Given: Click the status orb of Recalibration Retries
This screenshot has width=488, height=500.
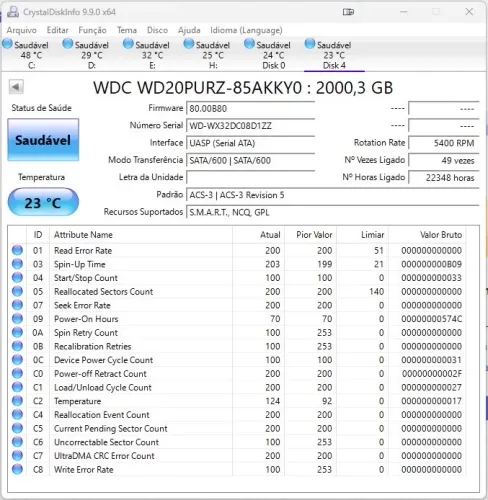Looking at the screenshot, I should [x=17, y=346].
